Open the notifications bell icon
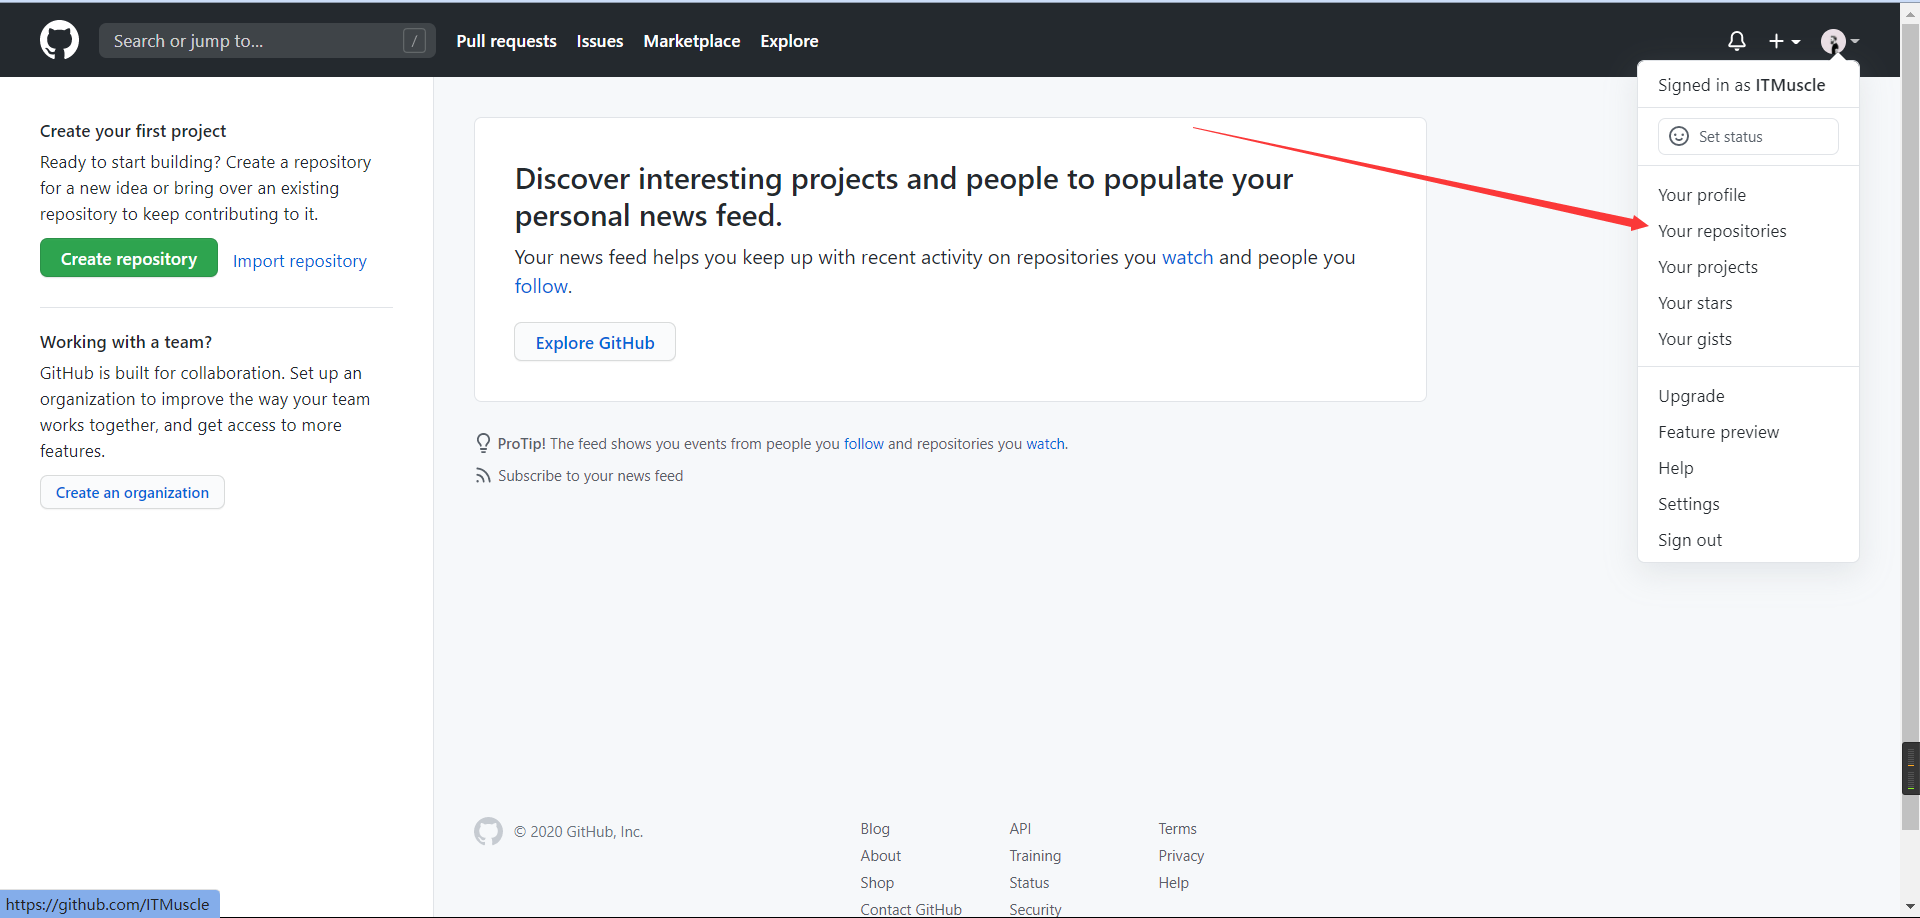Viewport: 1920px width, 918px height. click(x=1736, y=41)
